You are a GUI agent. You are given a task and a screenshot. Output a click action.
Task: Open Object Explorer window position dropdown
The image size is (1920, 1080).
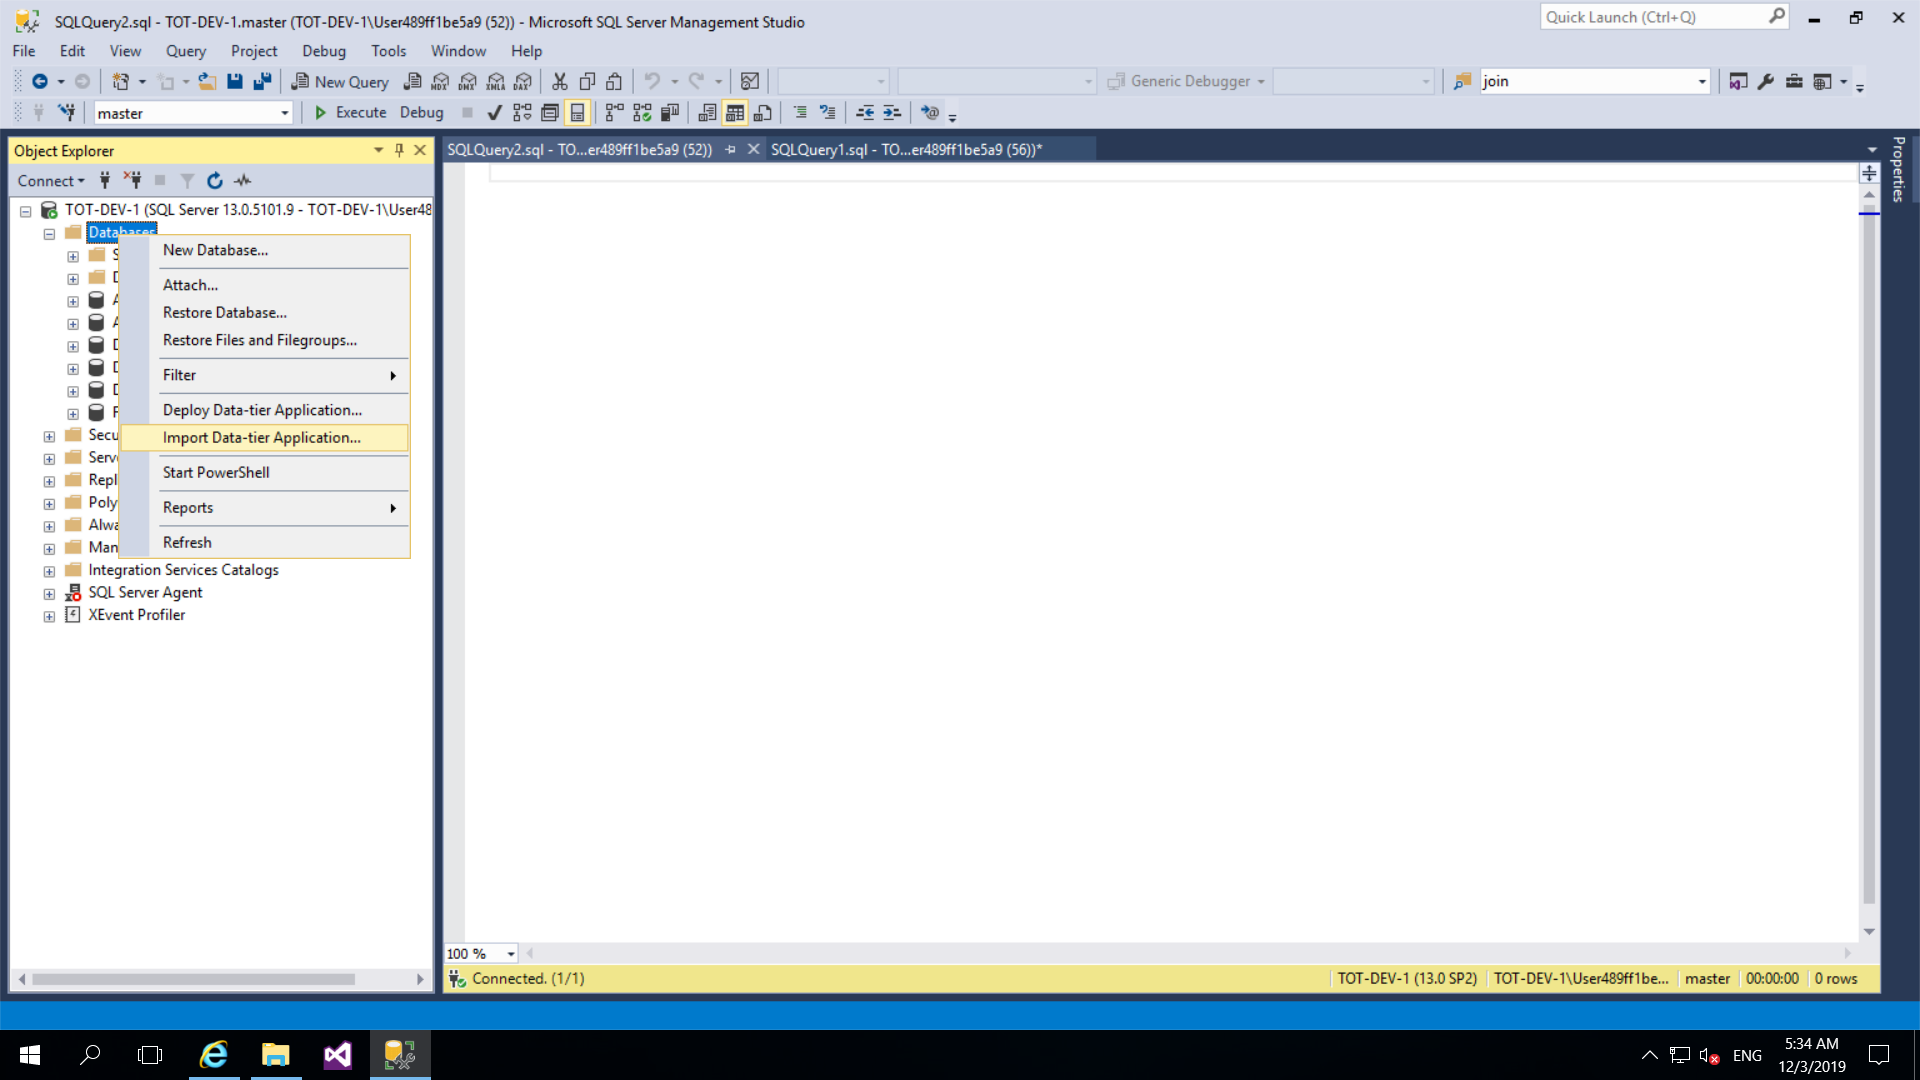click(378, 151)
